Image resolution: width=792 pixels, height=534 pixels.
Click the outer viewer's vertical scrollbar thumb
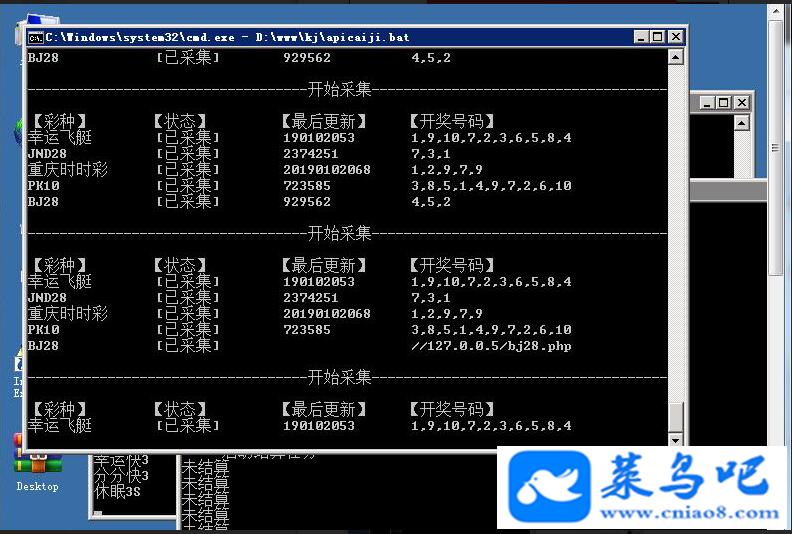point(775,148)
